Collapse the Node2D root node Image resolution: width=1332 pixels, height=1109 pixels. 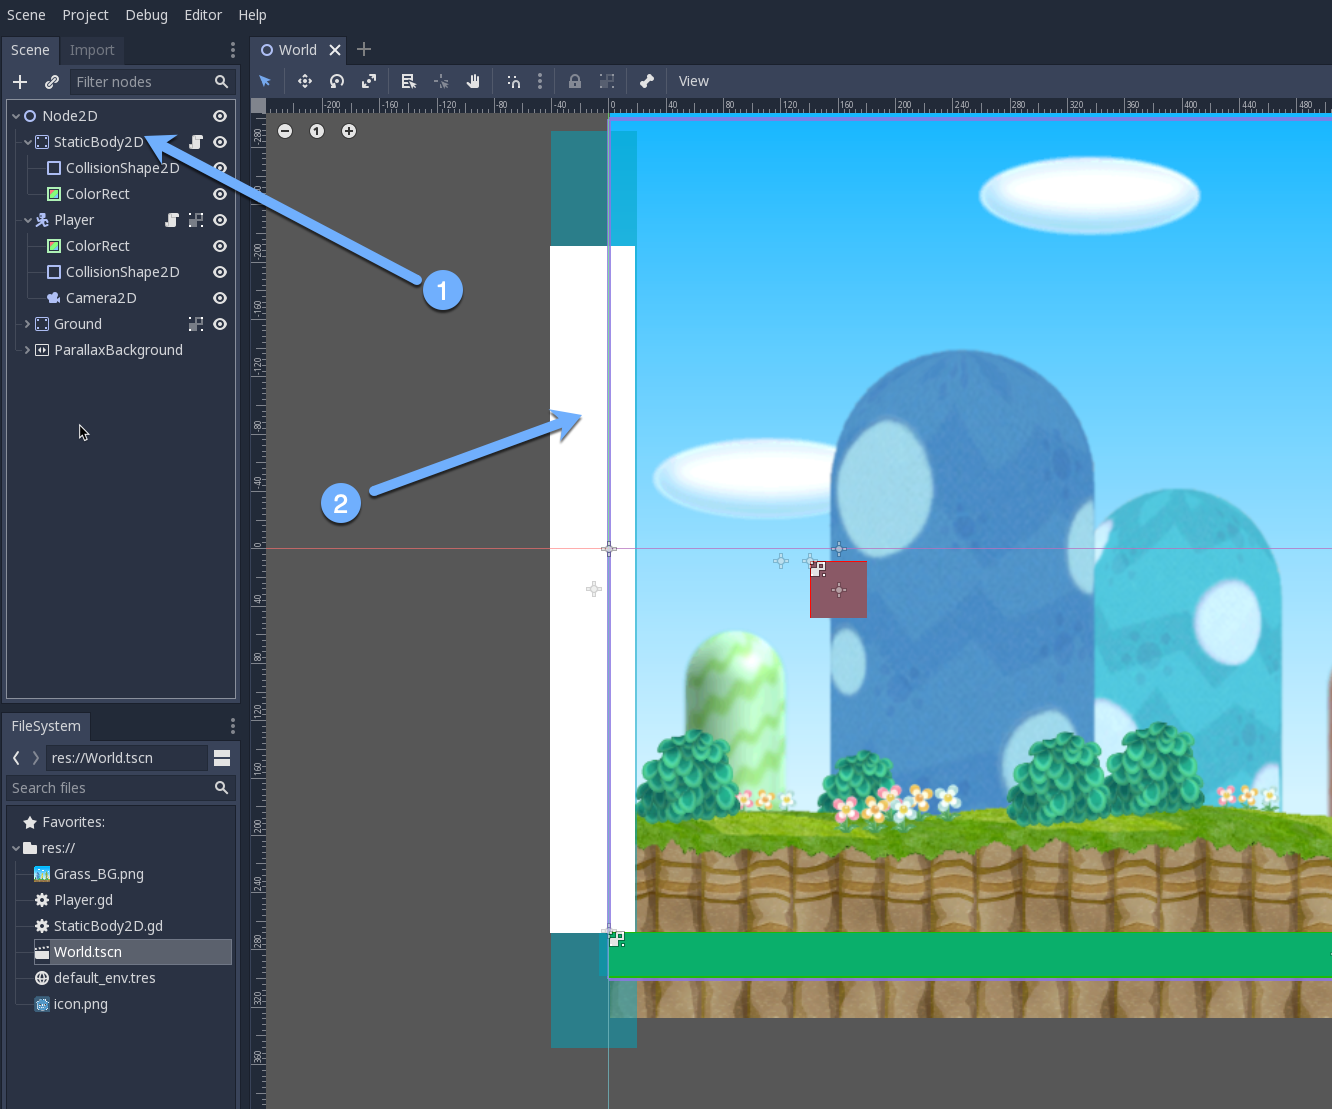(16, 116)
